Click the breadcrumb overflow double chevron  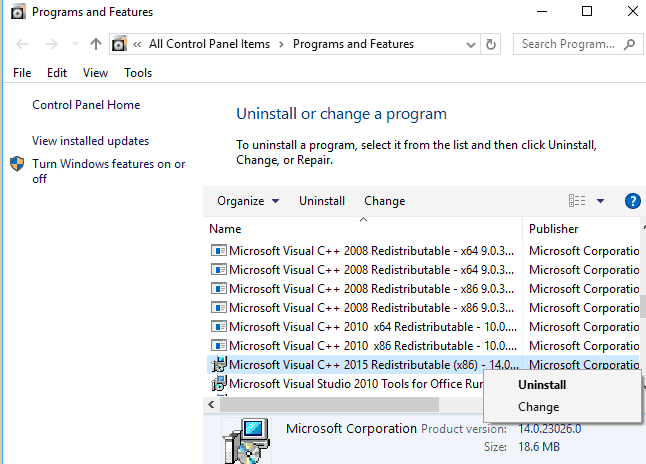[137, 45]
